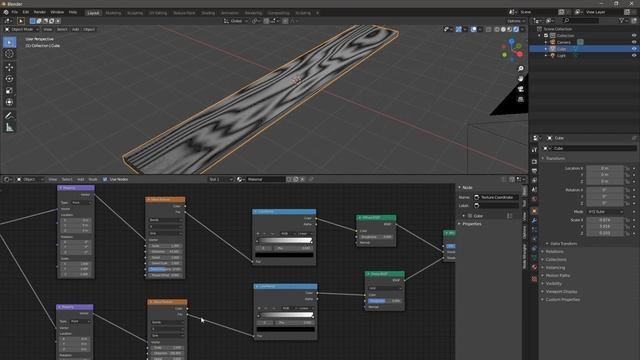Image resolution: width=640 pixels, height=360 pixels.
Task: Open the viewport Add menu
Action: [x=76, y=29]
